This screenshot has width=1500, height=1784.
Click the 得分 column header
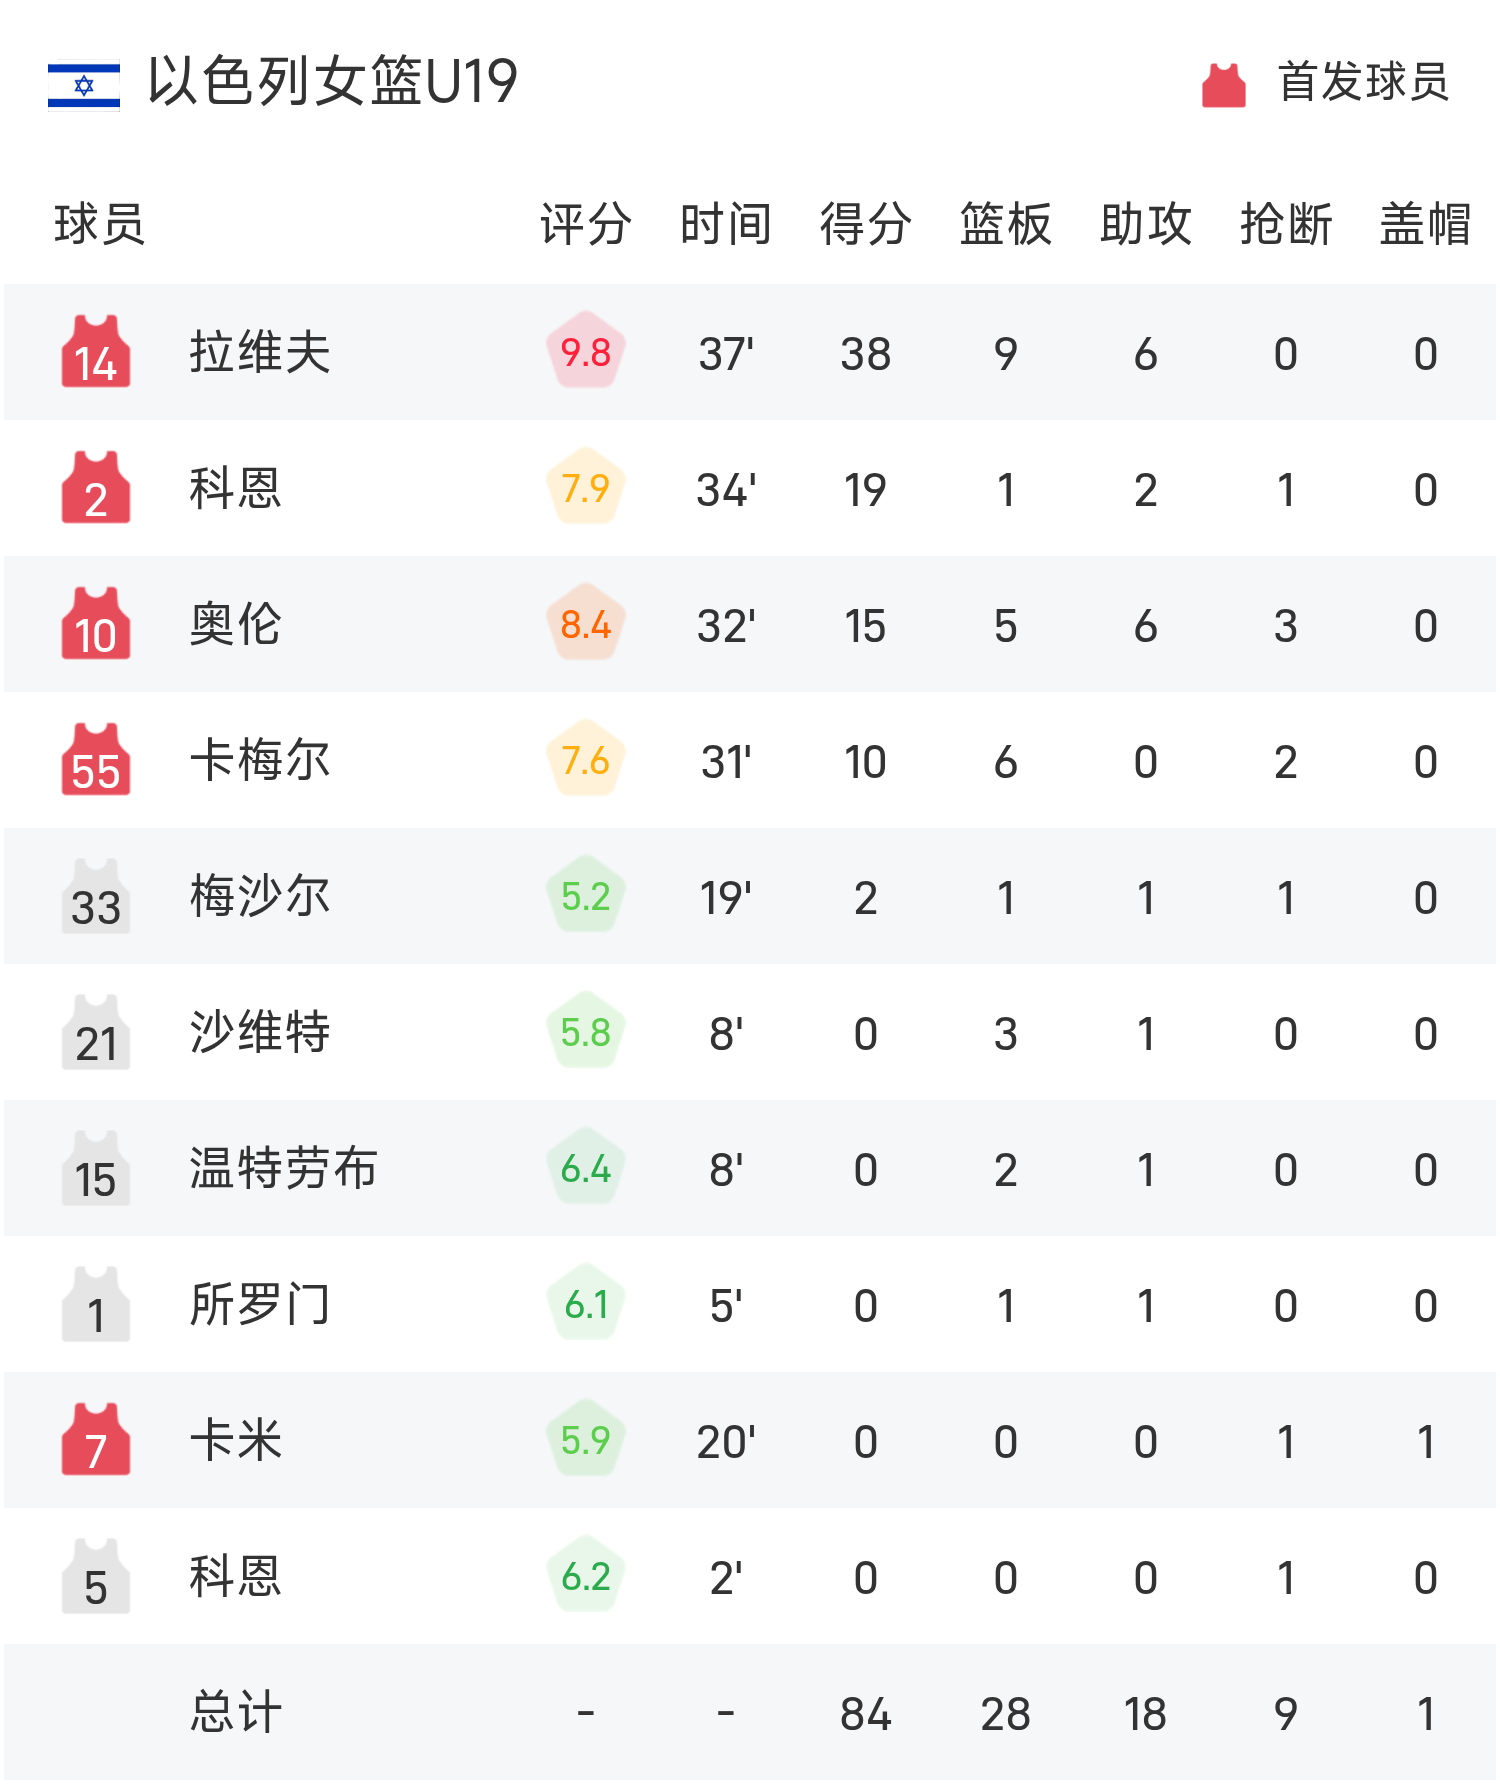[866, 223]
